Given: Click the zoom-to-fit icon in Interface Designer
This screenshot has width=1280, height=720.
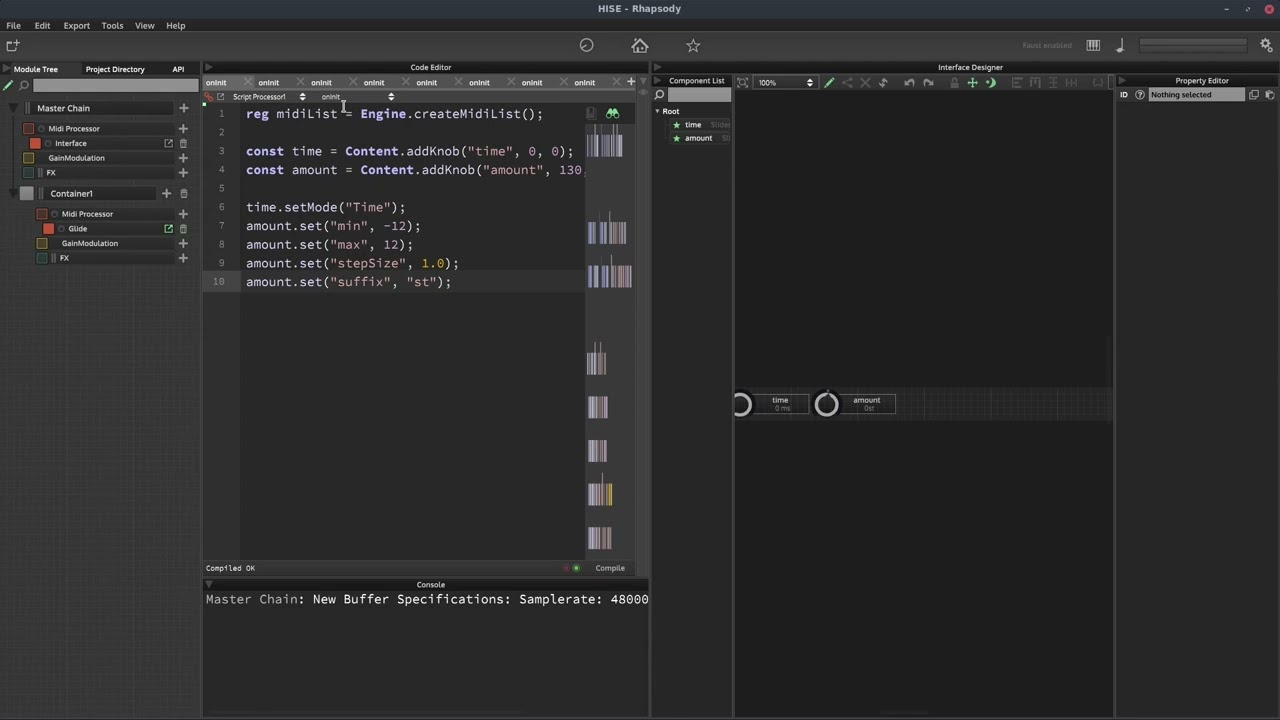Looking at the screenshot, I should point(743,82).
